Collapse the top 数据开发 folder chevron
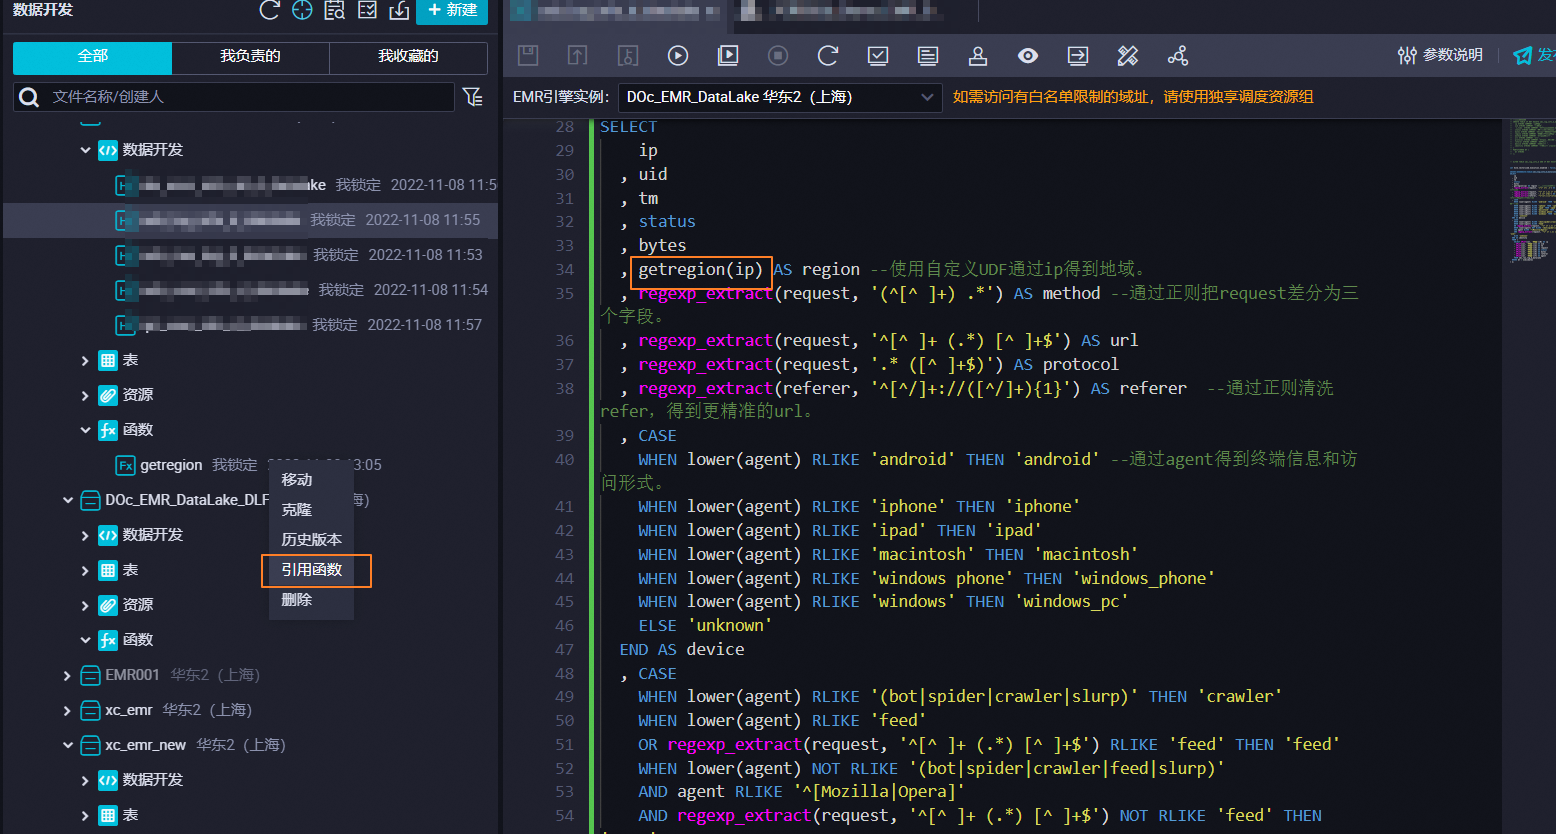The height and width of the screenshot is (834, 1556). coord(86,150)
